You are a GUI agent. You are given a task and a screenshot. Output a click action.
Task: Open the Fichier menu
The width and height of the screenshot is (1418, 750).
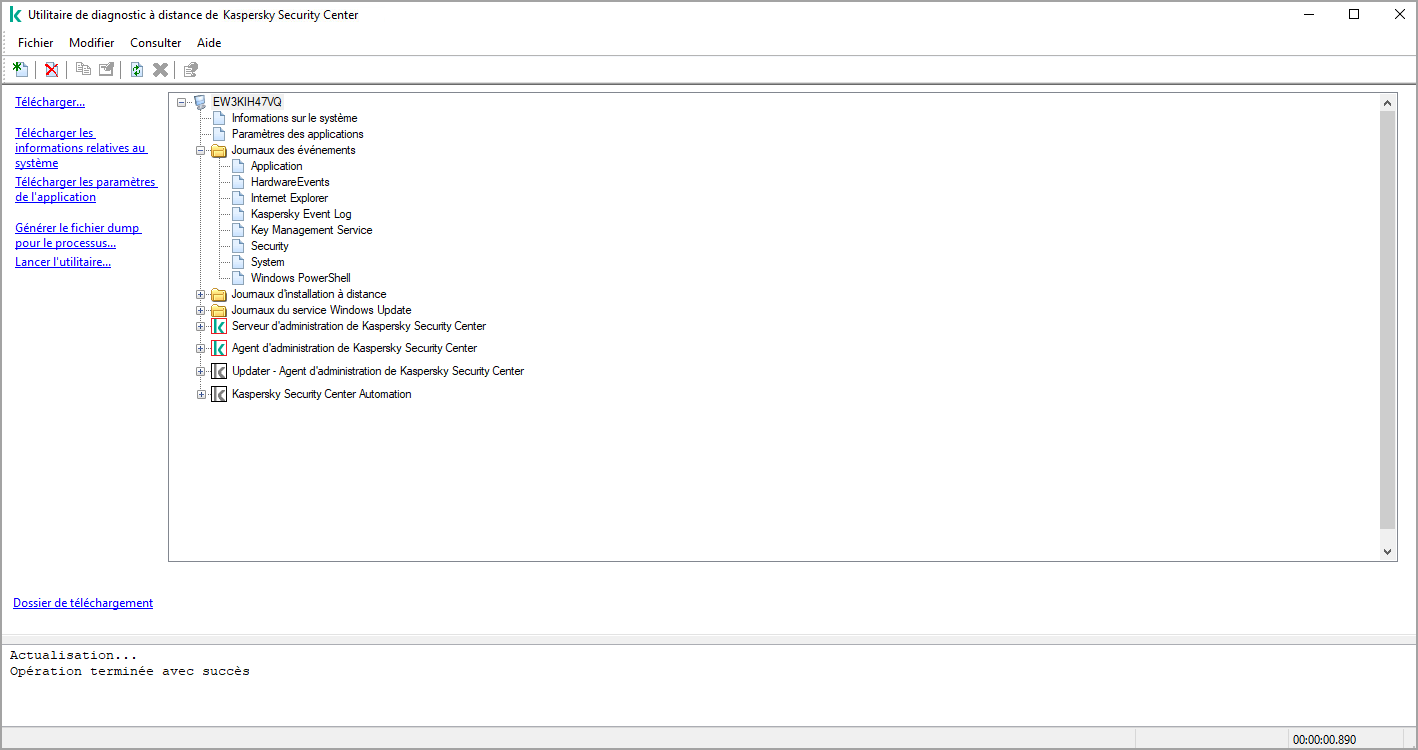[36, 43]
